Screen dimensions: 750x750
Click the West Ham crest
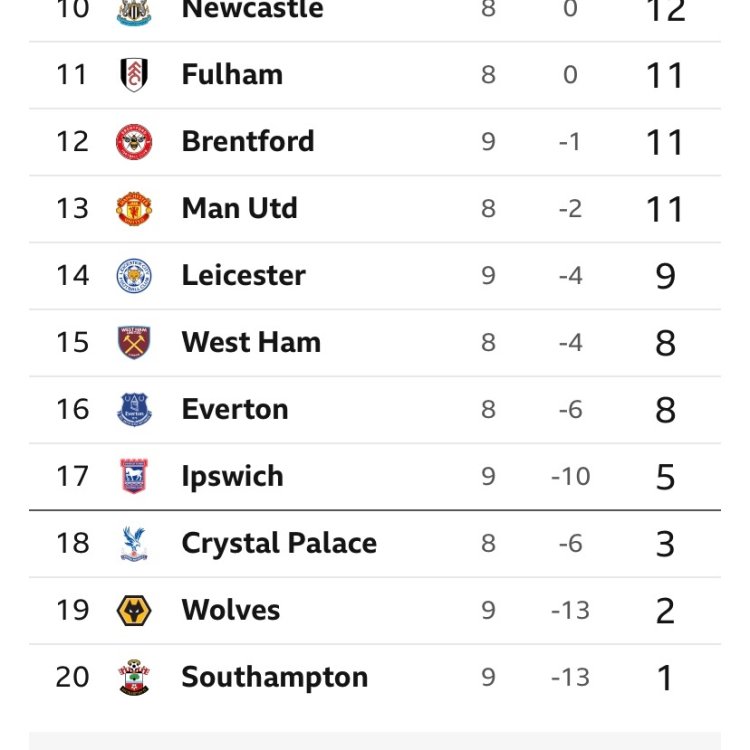coord(134,343)
